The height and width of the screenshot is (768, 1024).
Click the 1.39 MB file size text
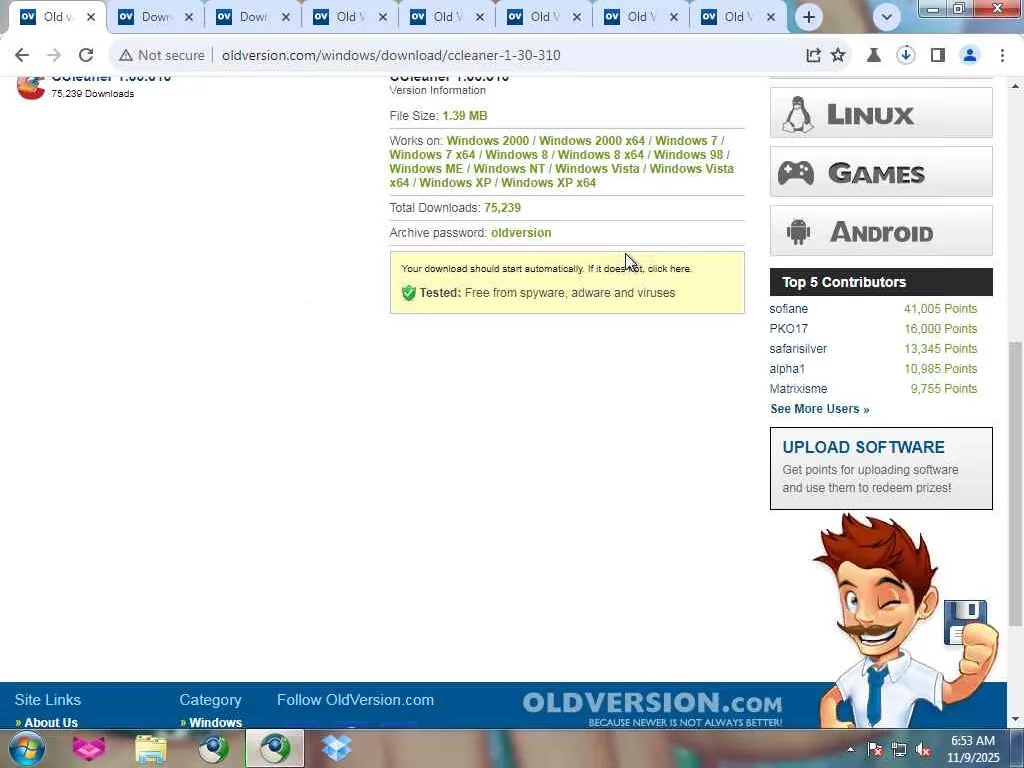point(465,116)
